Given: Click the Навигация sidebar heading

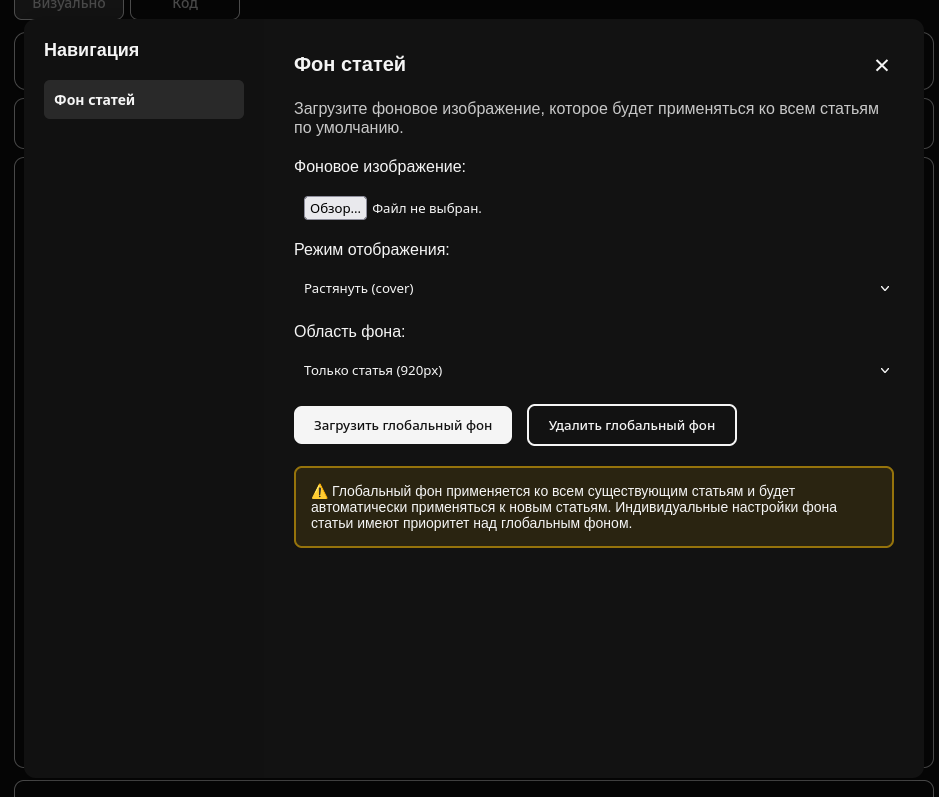Looking at the screenshot, I should pyautogui.click(x=91, y=50).
